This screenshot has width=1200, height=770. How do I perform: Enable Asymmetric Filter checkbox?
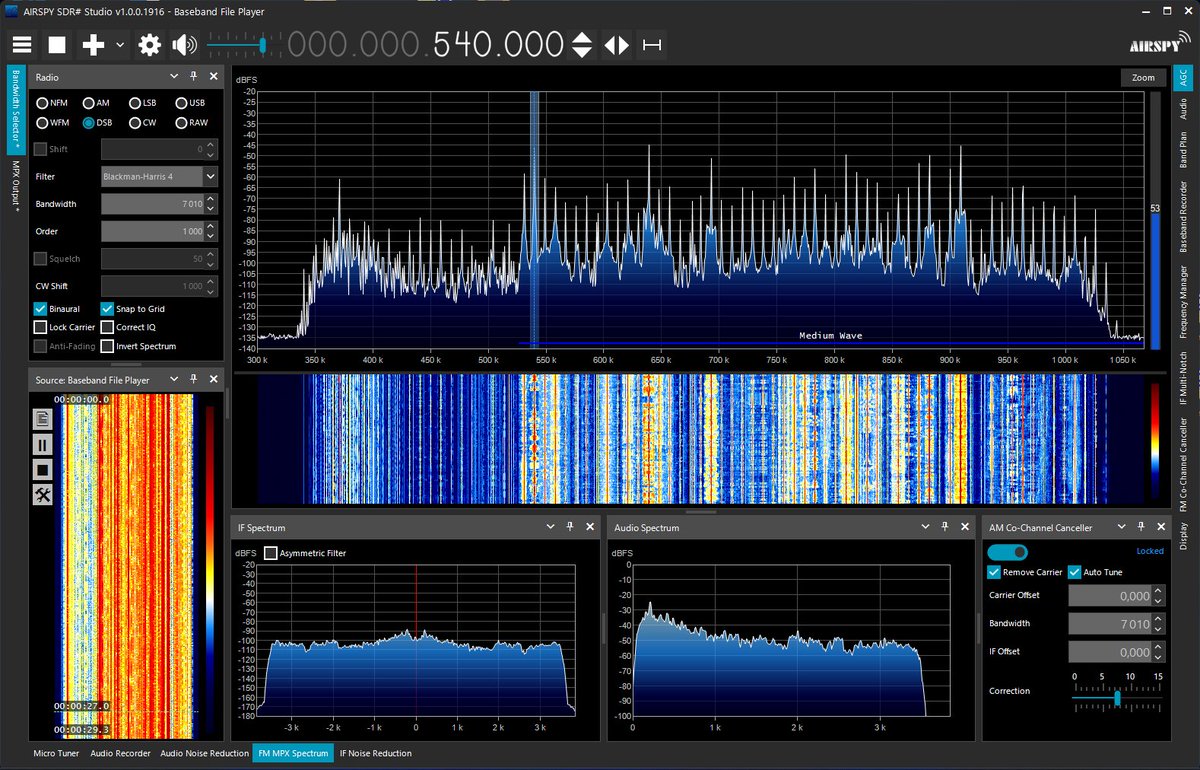(305, 553)
